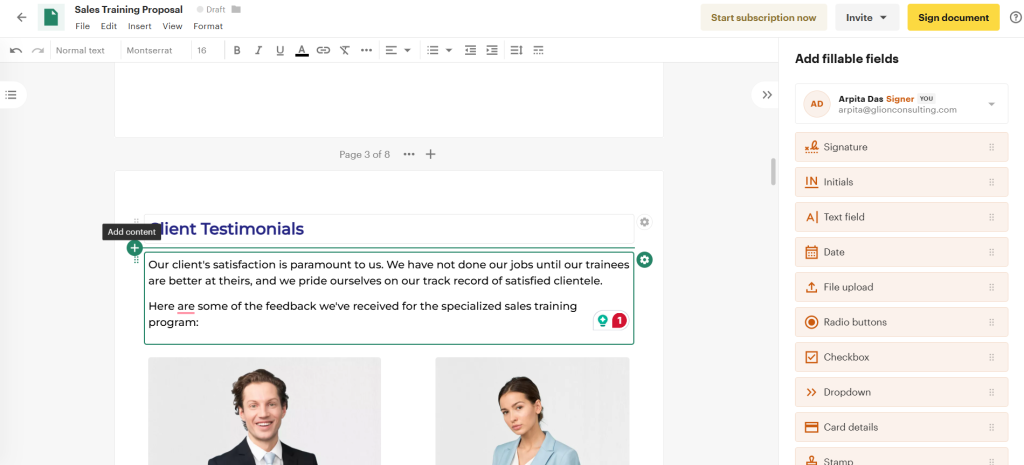Image resolution: width=1024 pixels, height=465 pixels.
Task: Open the File menu
Action: coord(82,26)
